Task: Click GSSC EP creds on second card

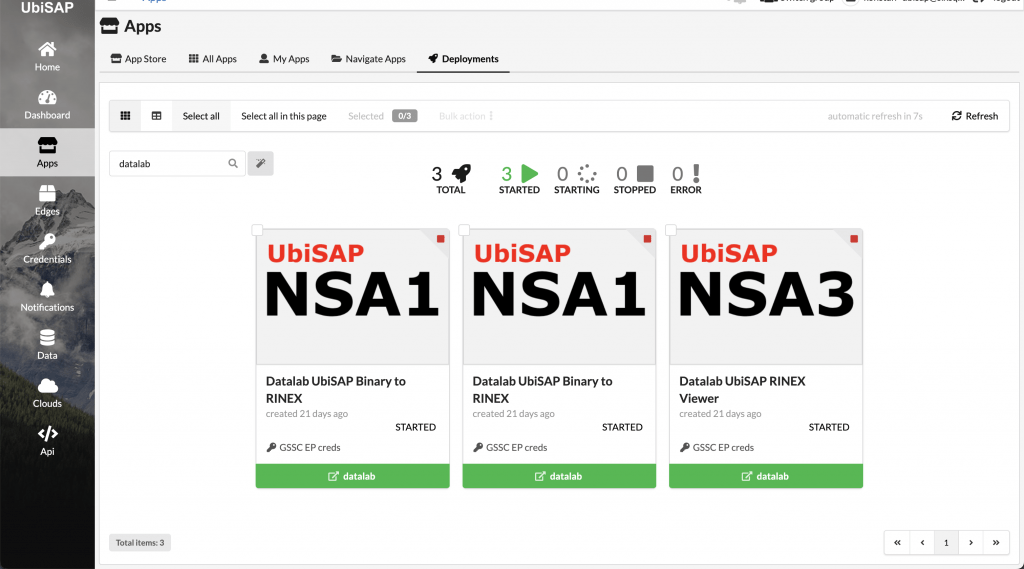Action: [x=510, y=447]
